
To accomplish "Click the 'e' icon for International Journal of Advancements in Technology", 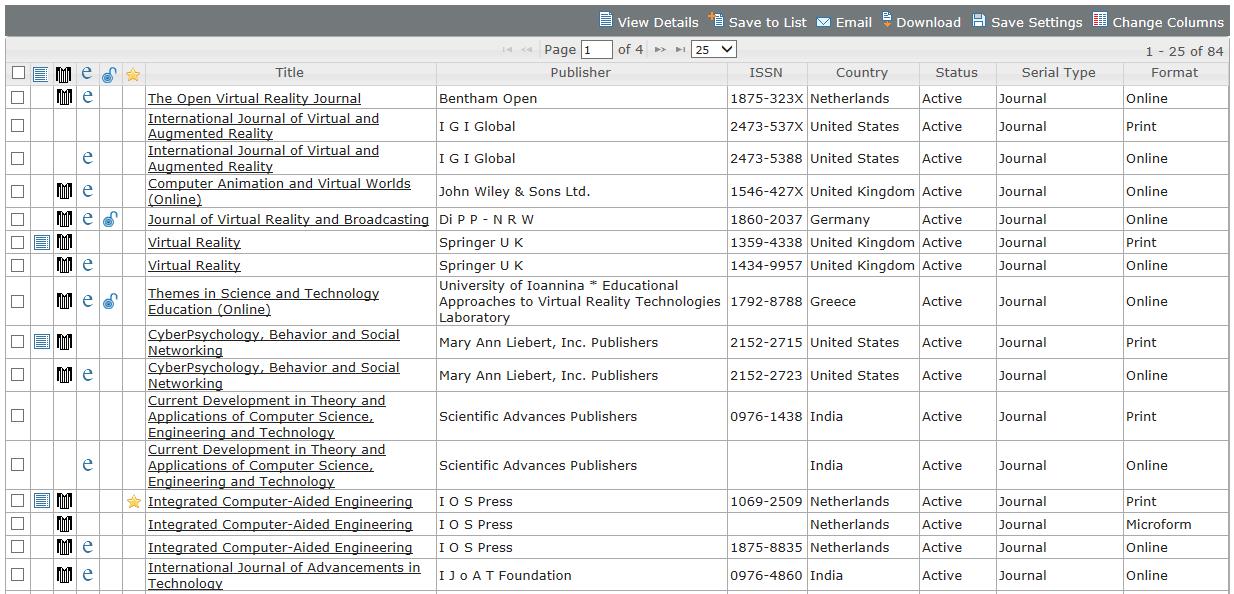I will pyautogui.click(x=87, y=575).
